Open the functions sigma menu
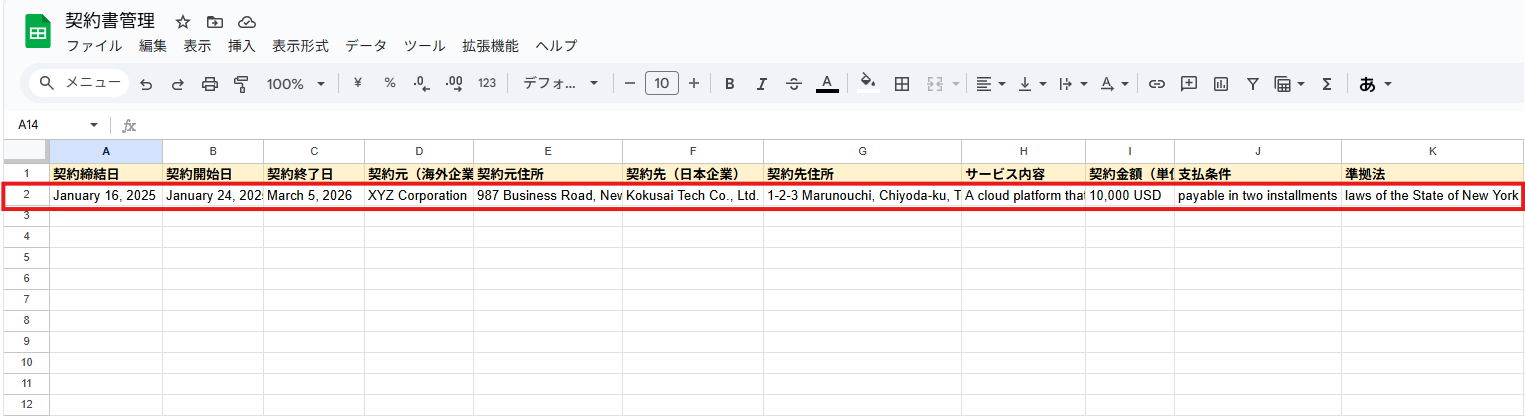The image size is (1525, 416). [1327, 84]
